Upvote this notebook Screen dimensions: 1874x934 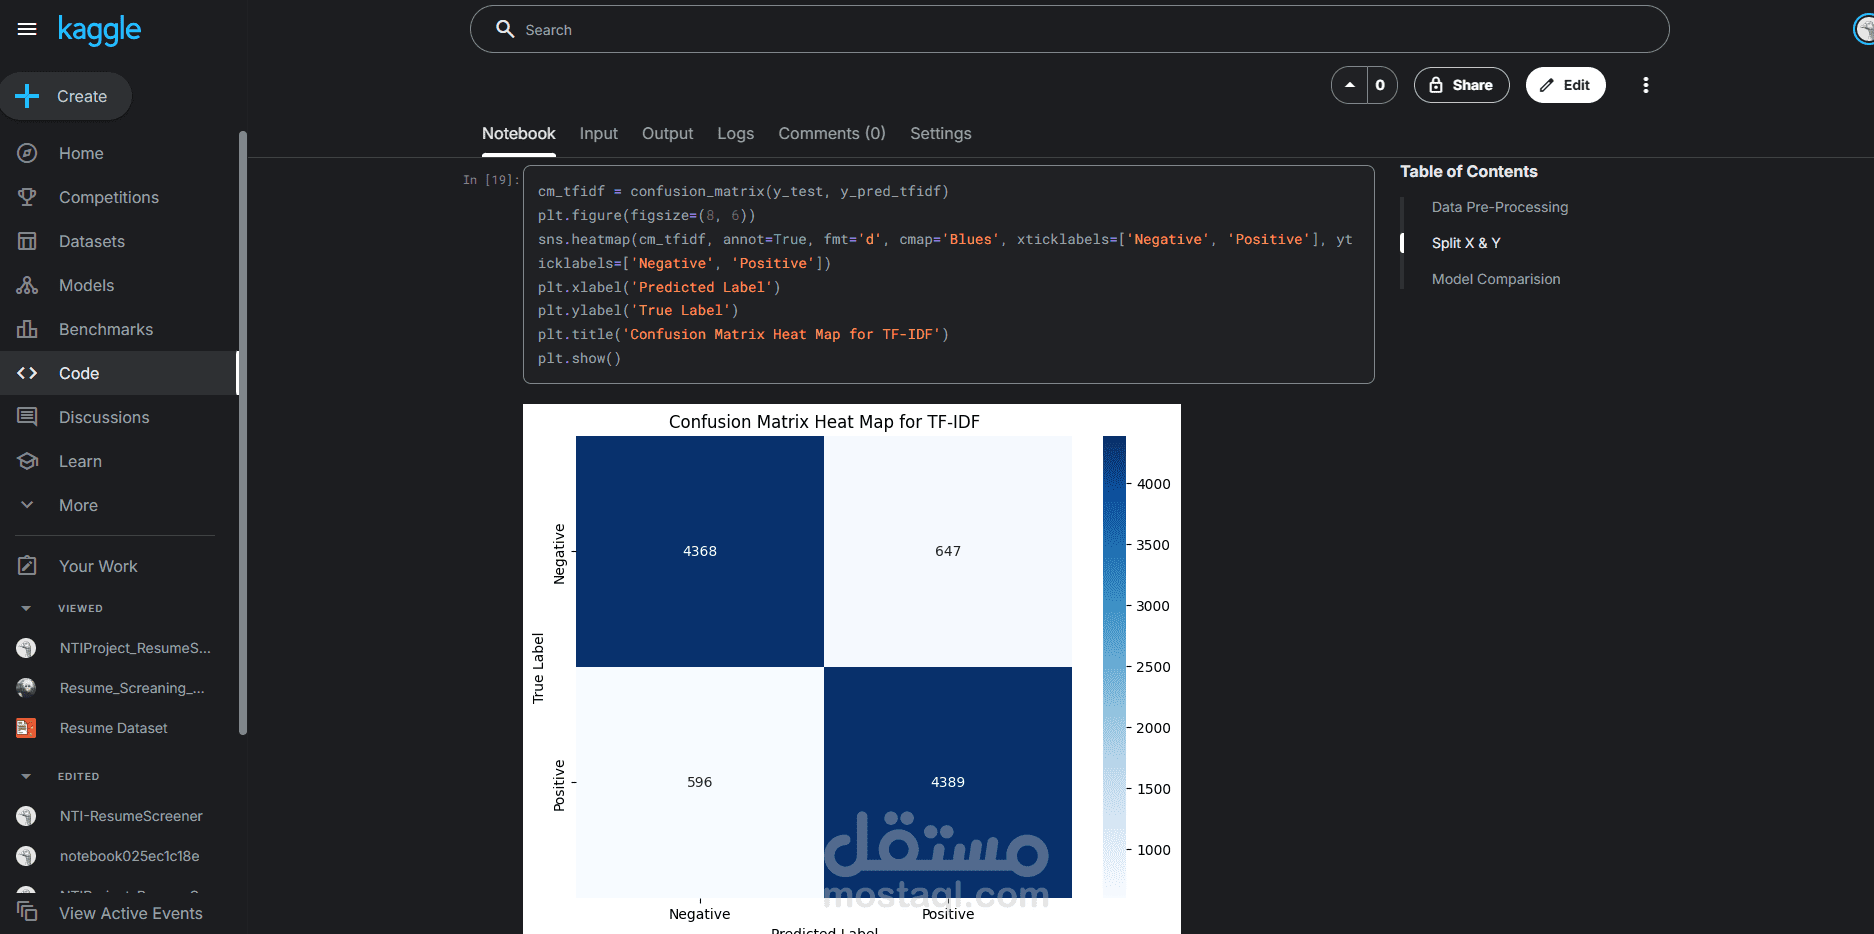pos(1350,85)
